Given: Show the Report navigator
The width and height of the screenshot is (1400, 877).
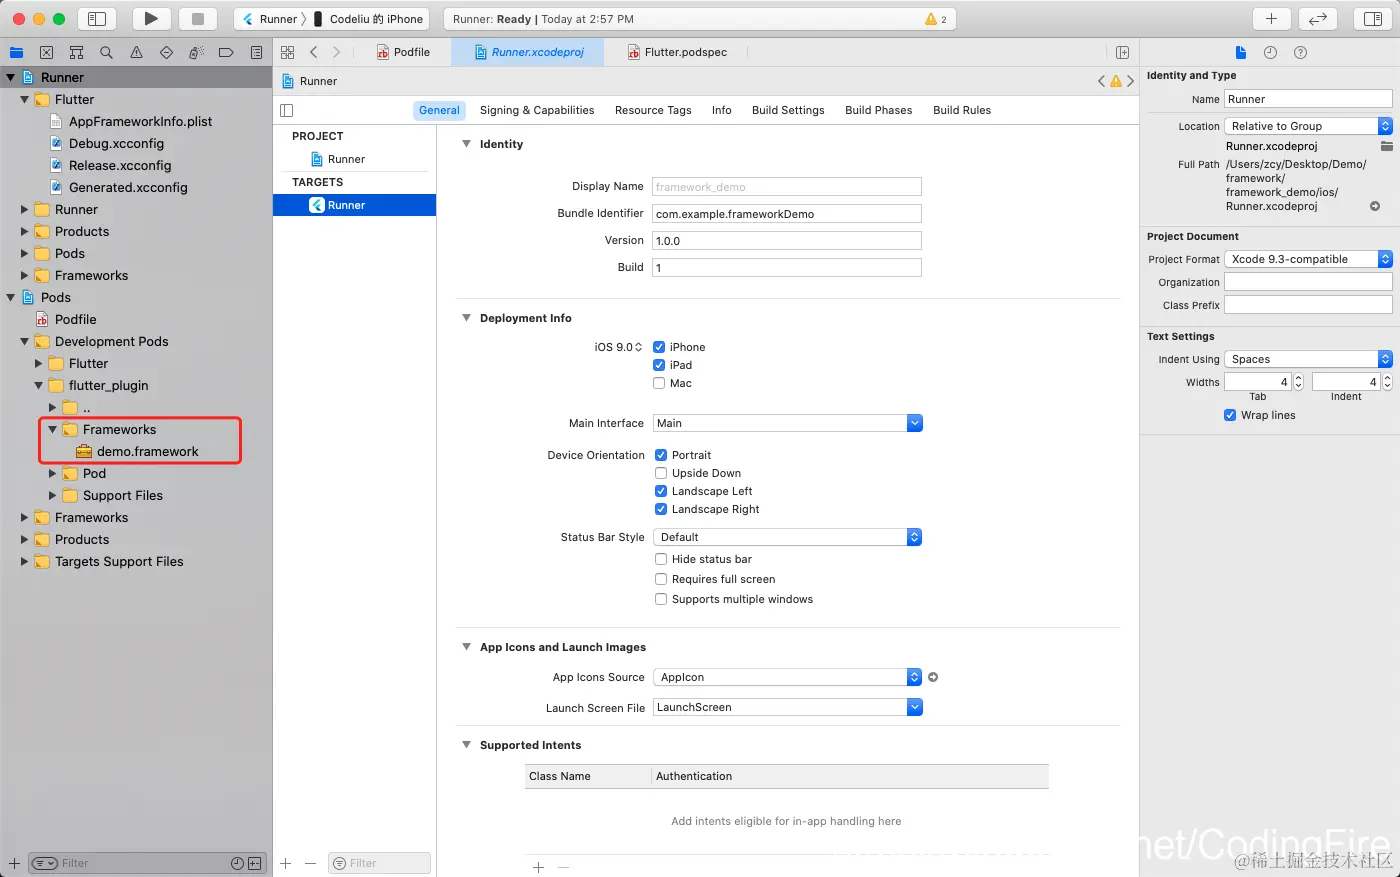Looking at the screenshot, I should point(256,52).
